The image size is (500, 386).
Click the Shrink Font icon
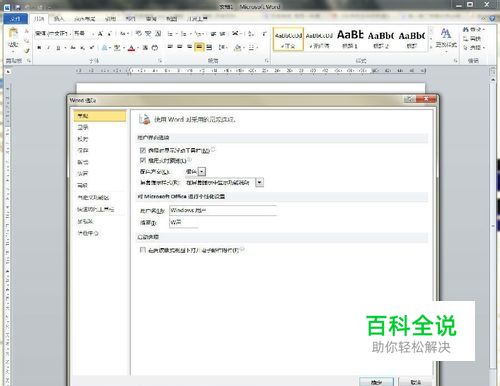click(x=109, y=33)
